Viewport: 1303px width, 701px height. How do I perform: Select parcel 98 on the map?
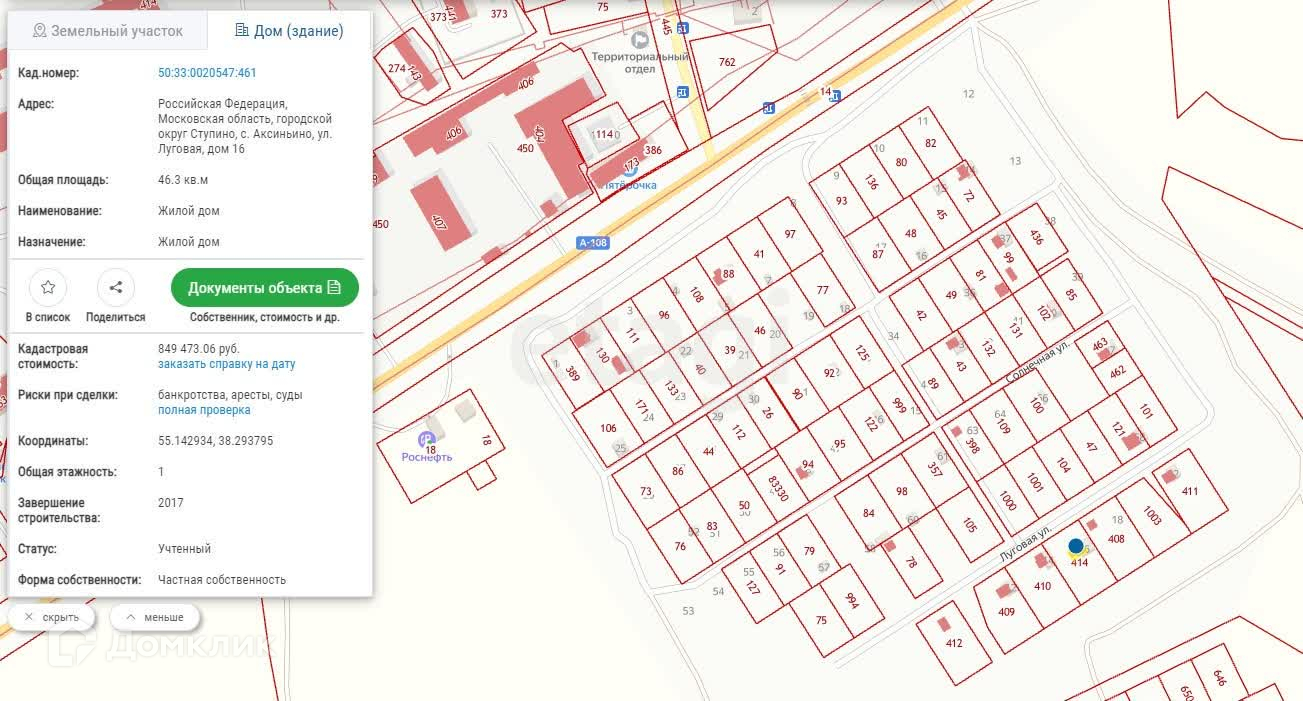pos(902,491)
